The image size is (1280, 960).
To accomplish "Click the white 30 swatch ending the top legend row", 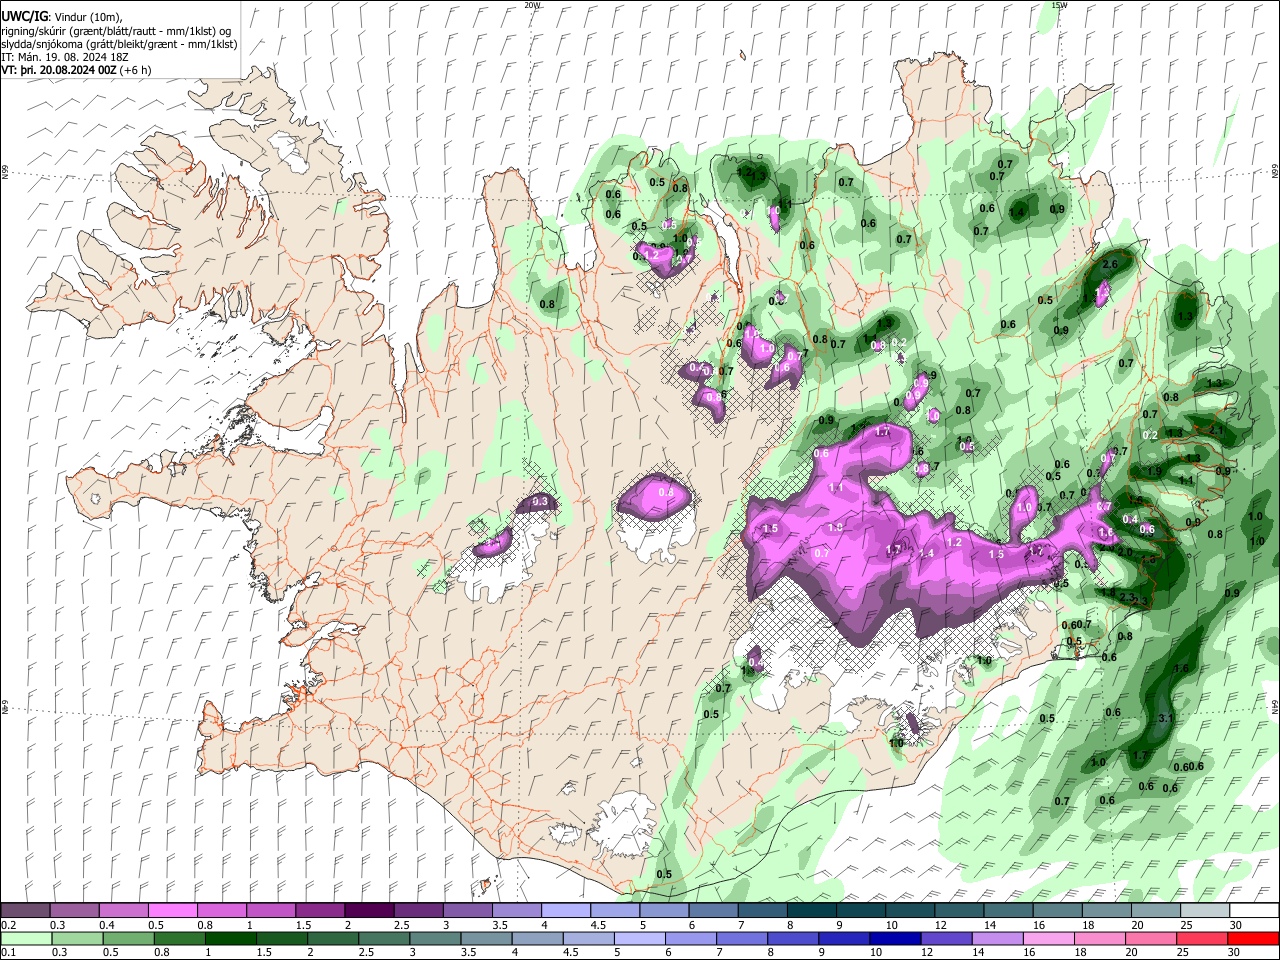I will pos(1254,911).
